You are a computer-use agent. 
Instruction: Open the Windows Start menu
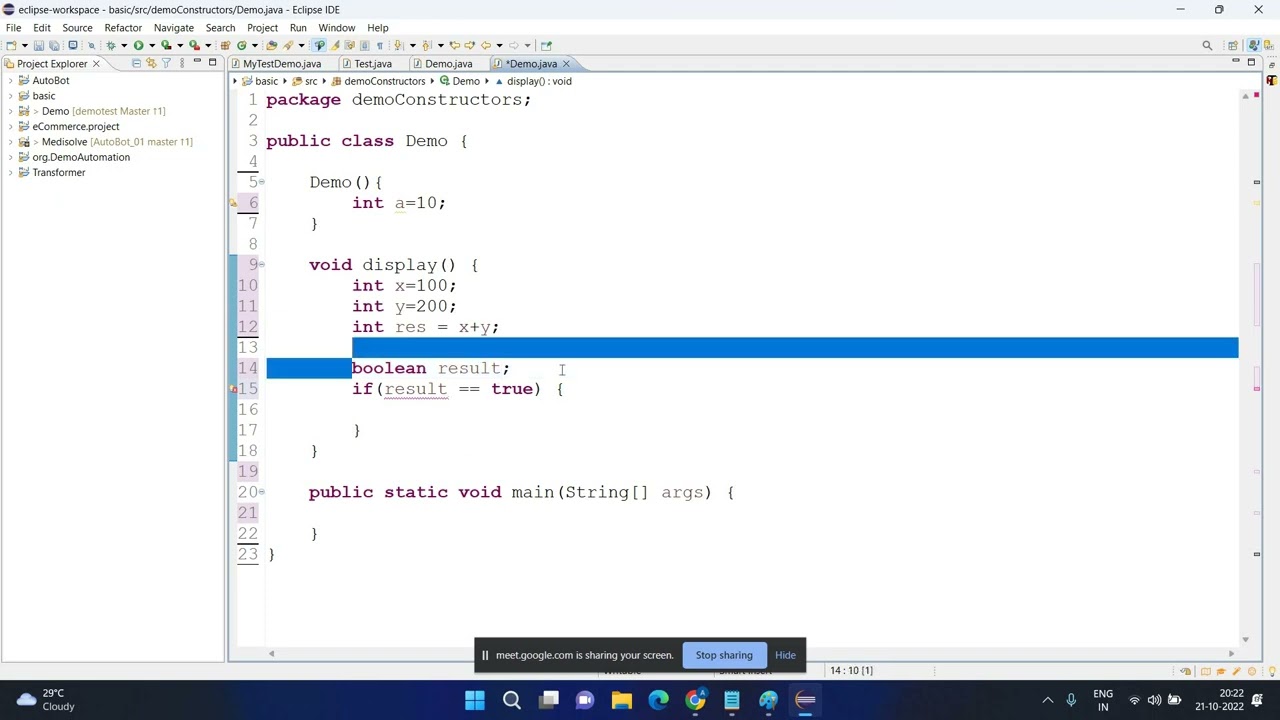pyautogui.click(x=475, y=700)
